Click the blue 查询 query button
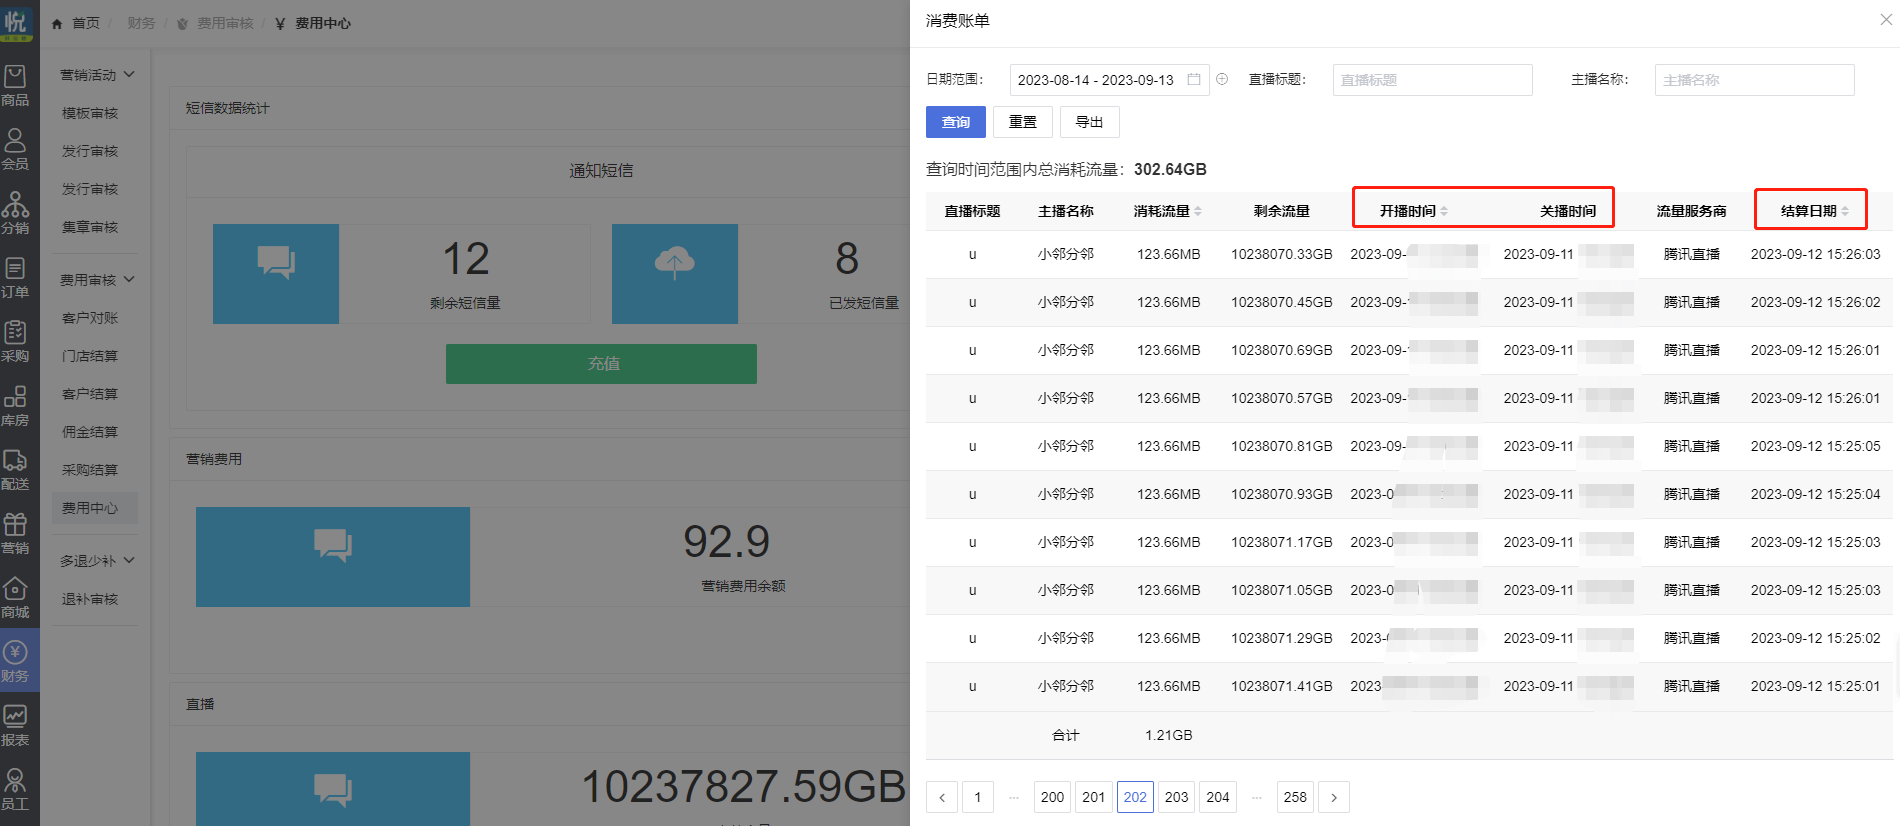 pos(955,122)
